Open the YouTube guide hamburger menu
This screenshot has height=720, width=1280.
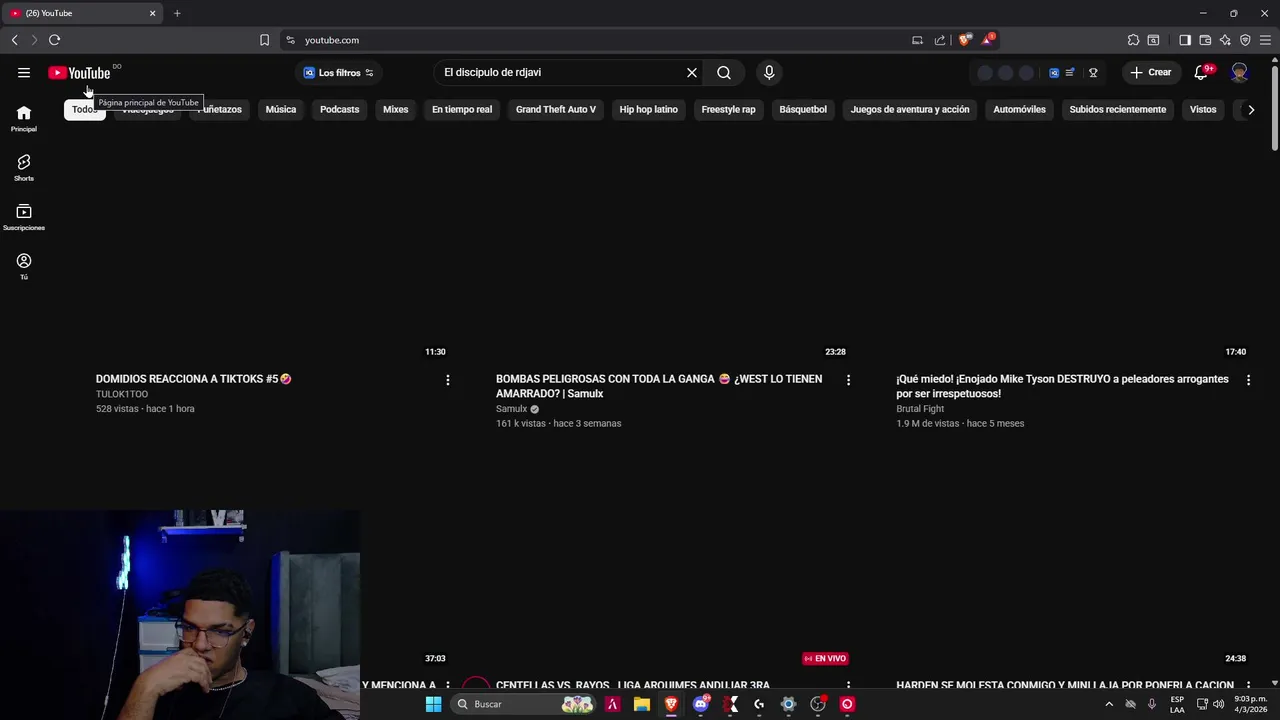(24, 72)
